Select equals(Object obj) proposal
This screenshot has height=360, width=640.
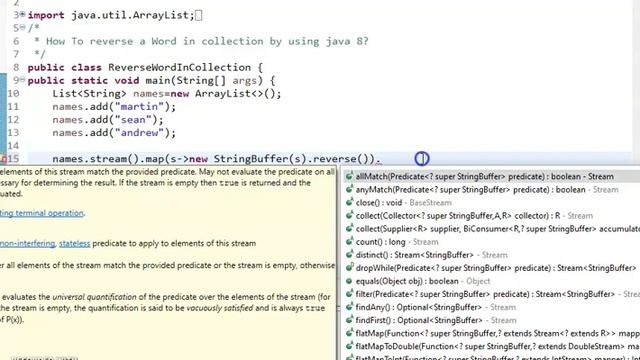pos(491,281)
